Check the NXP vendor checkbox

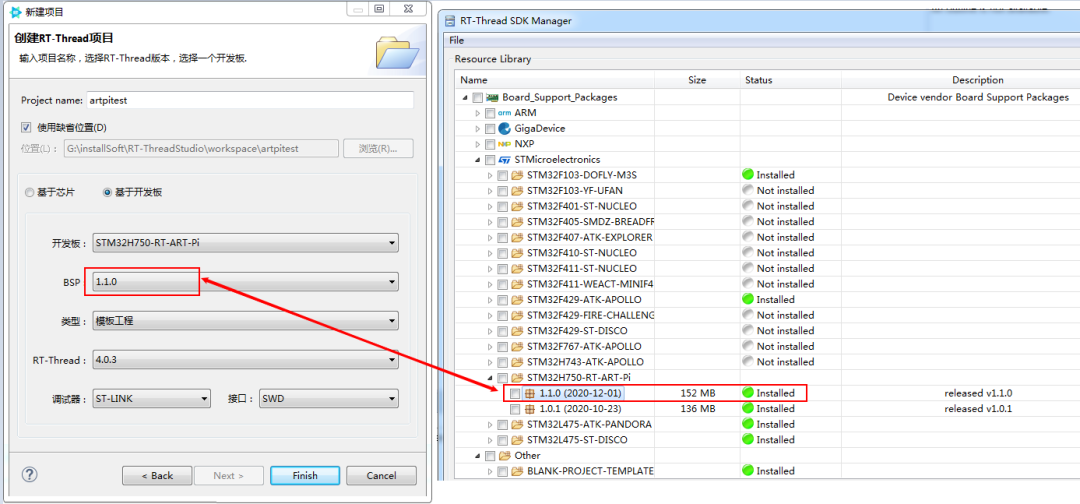pyautogui.click(x=490, y=145)
